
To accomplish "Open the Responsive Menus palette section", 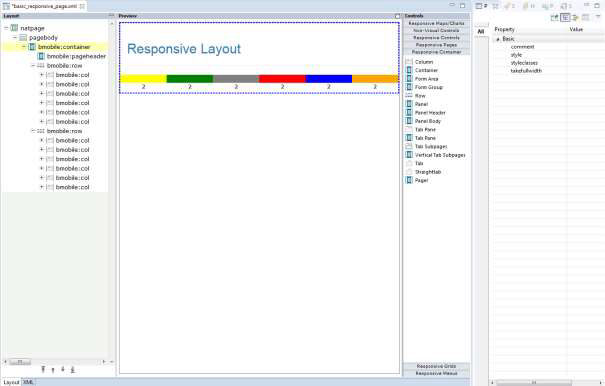I will click(436, 373).
